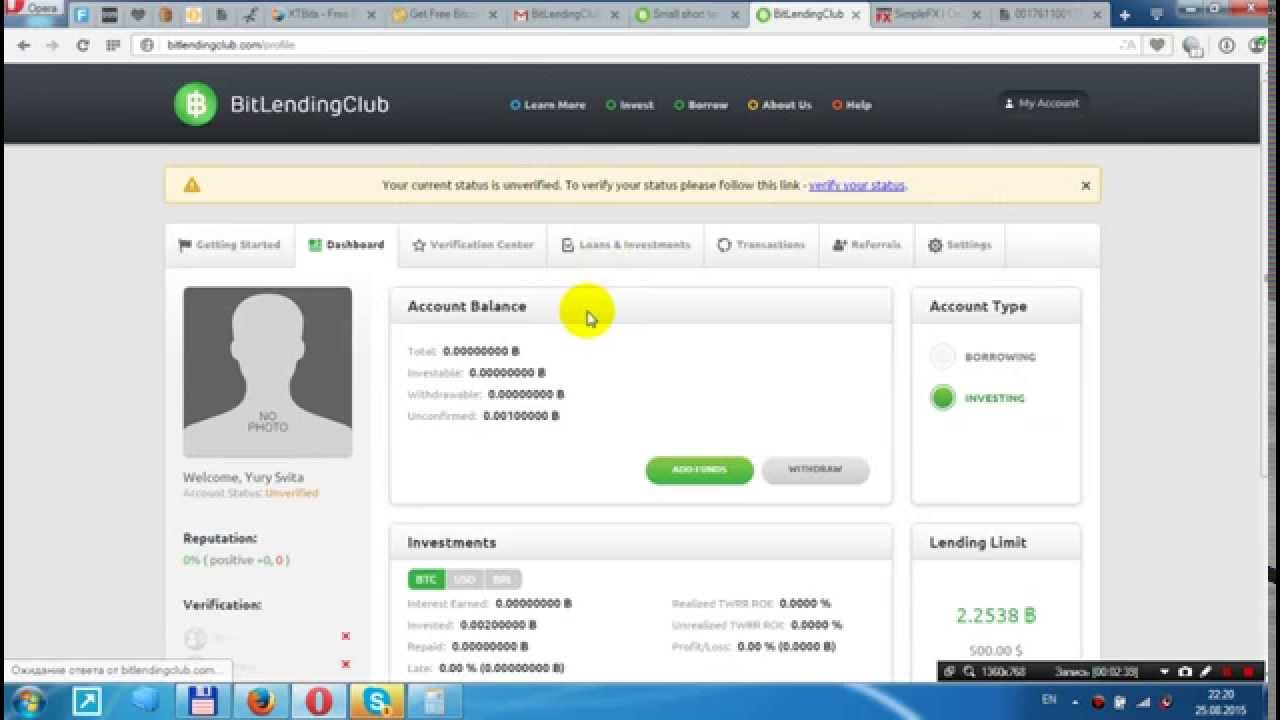
Task: Open the Borrow menu item
Action: click(701, 105)
